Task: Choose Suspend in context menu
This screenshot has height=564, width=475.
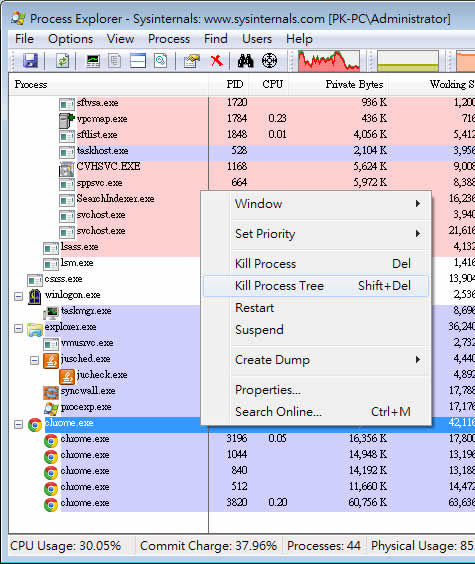Action: [x=316, y=330]
